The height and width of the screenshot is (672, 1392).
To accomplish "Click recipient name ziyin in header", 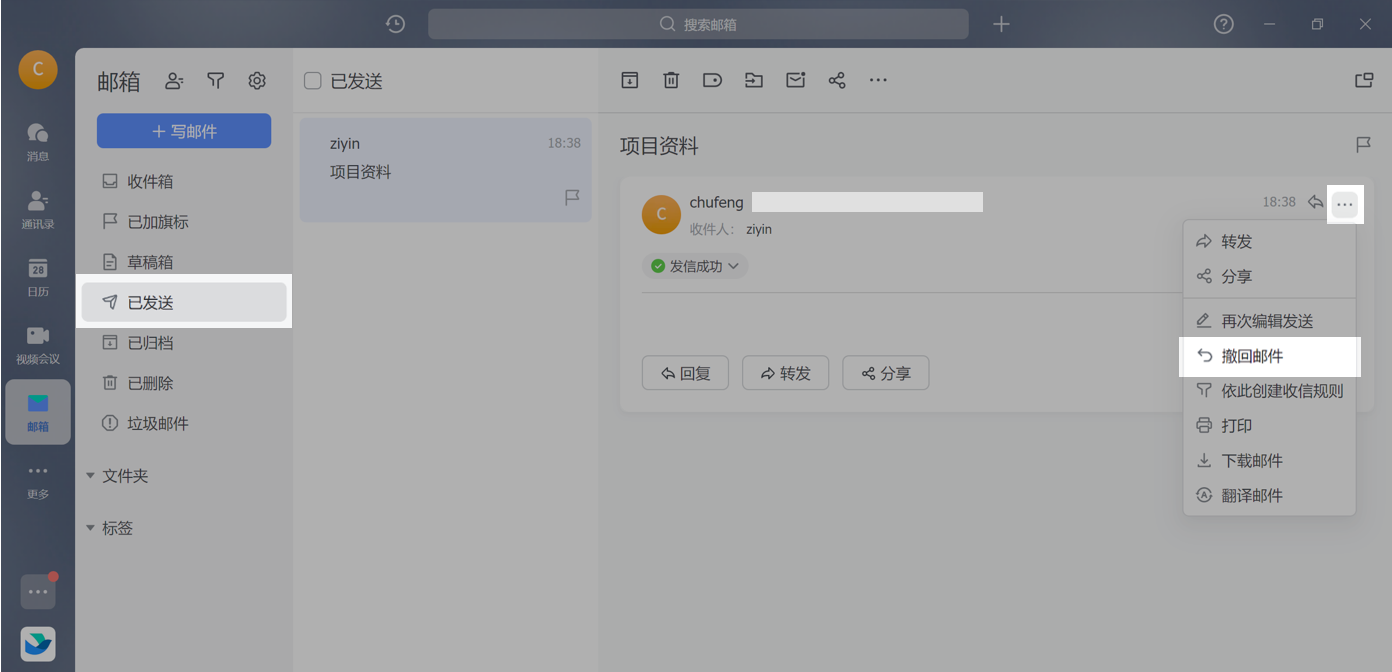I will (759, 230).
